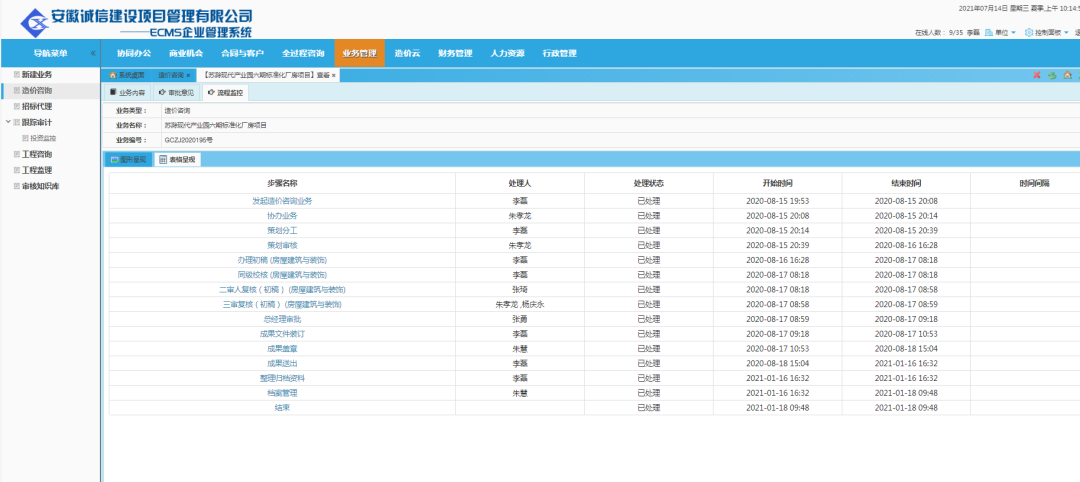Collapse the 跟踪审计 tree node
1080x482 pixels.
pos(8,122)
